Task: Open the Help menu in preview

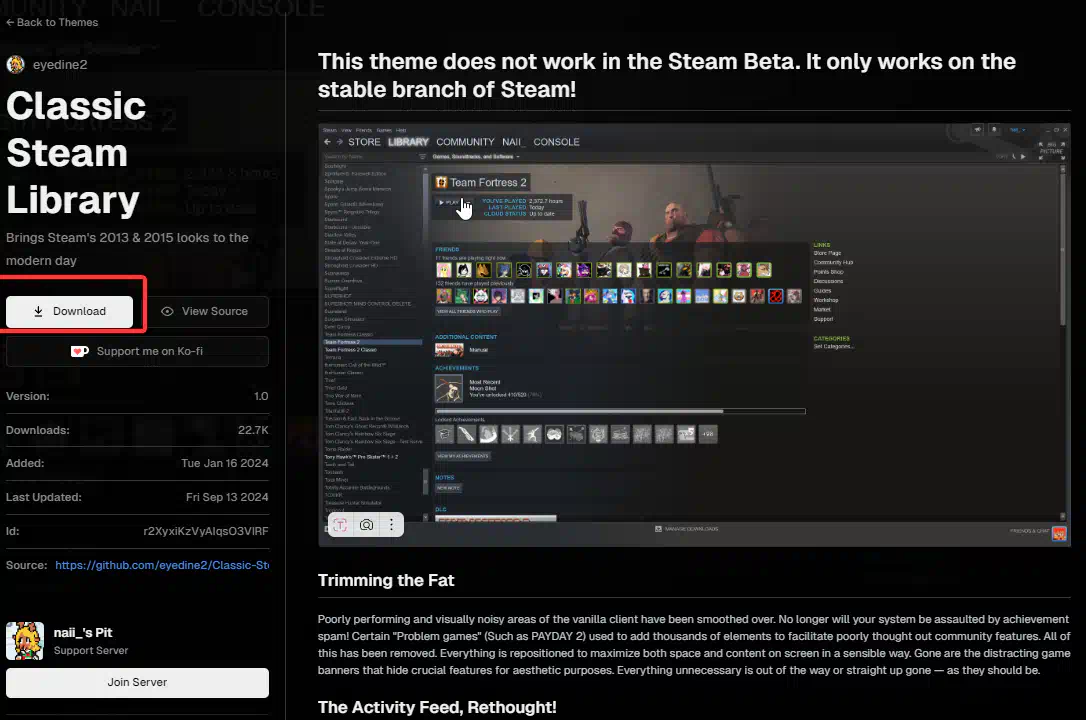Action: [401, 130]
